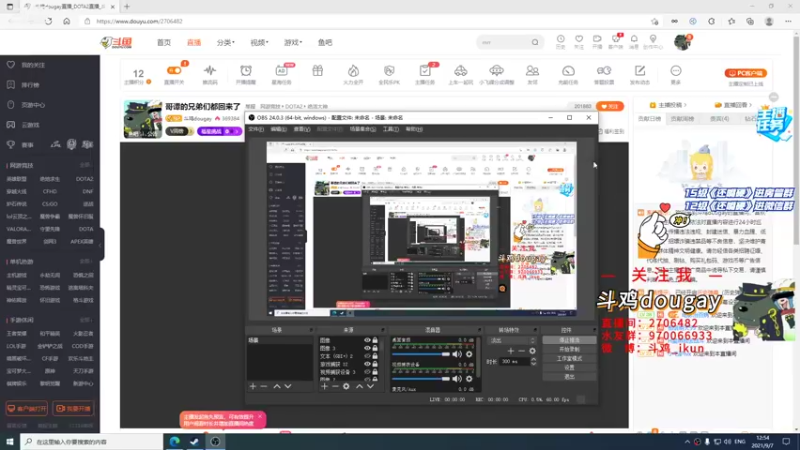
Task: Click 停止推流 button in OBS controls
Action: 569,340
